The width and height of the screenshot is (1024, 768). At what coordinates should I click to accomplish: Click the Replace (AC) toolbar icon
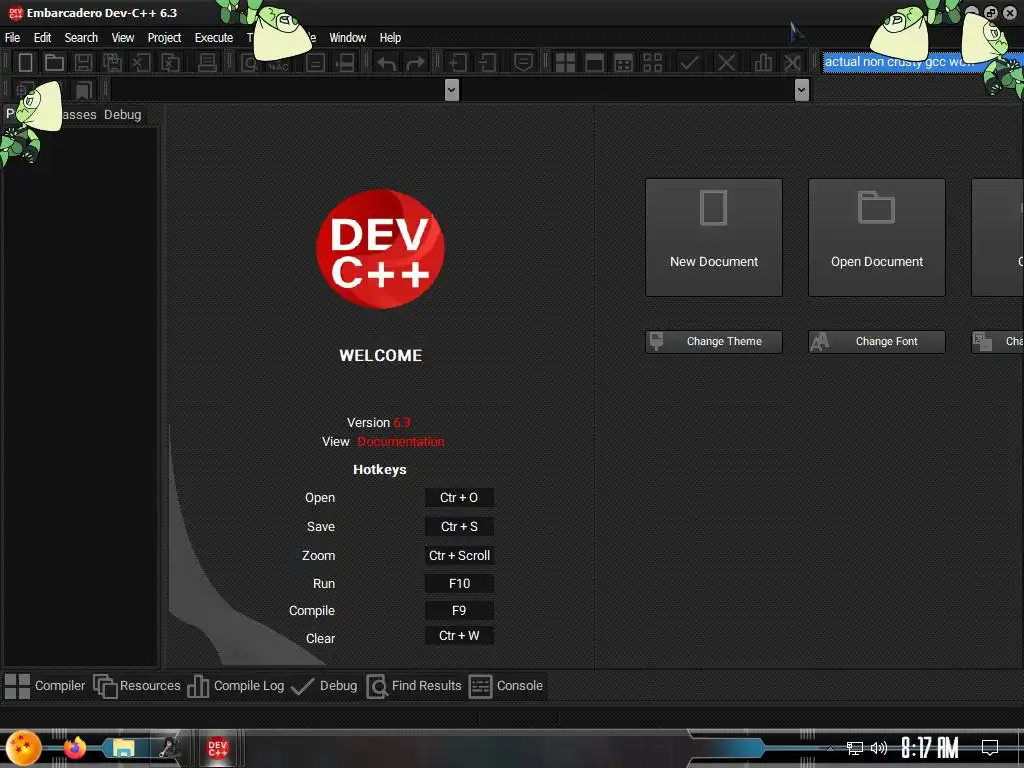point(279,66)
